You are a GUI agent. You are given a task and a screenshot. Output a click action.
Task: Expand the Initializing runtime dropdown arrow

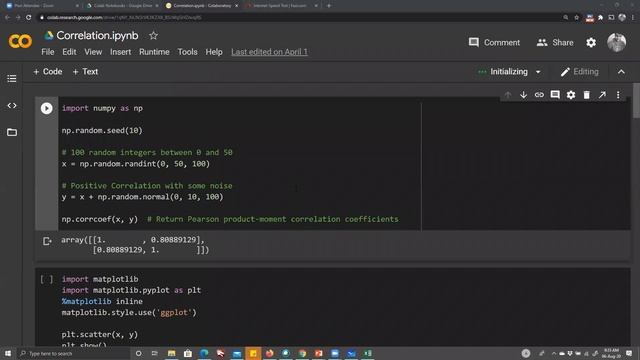tap(538, 72)
